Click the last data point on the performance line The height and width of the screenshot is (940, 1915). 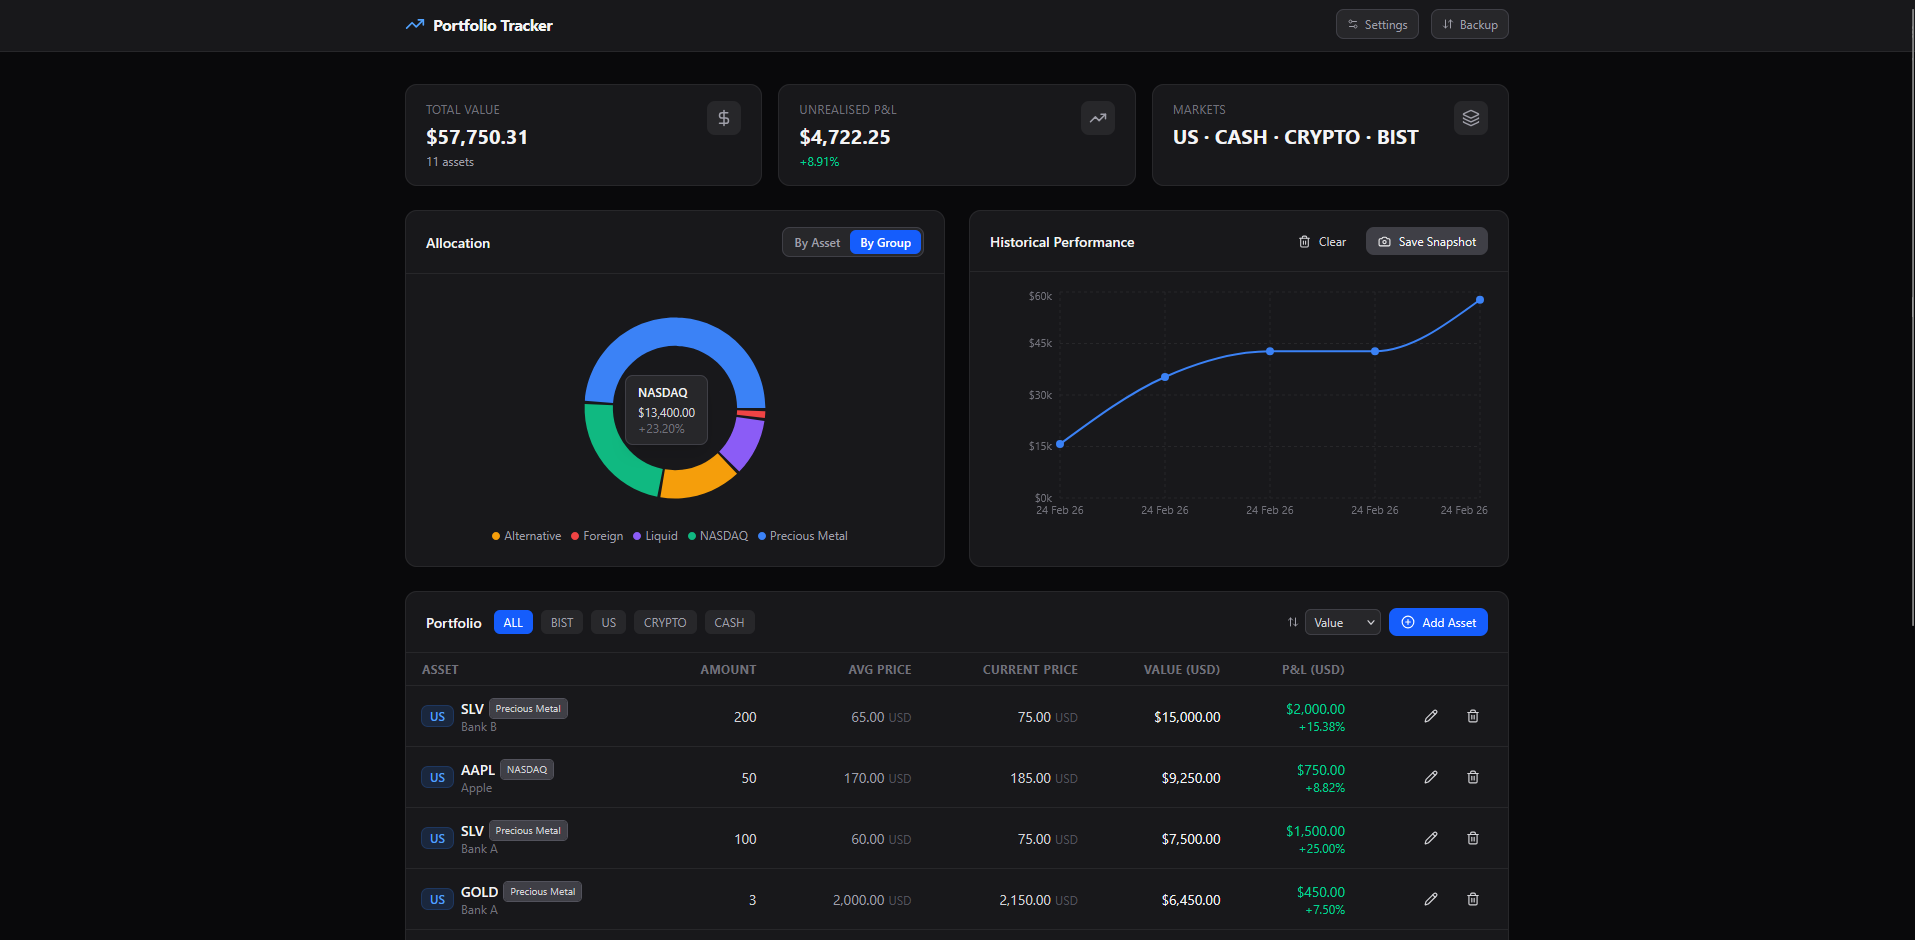1479,299
